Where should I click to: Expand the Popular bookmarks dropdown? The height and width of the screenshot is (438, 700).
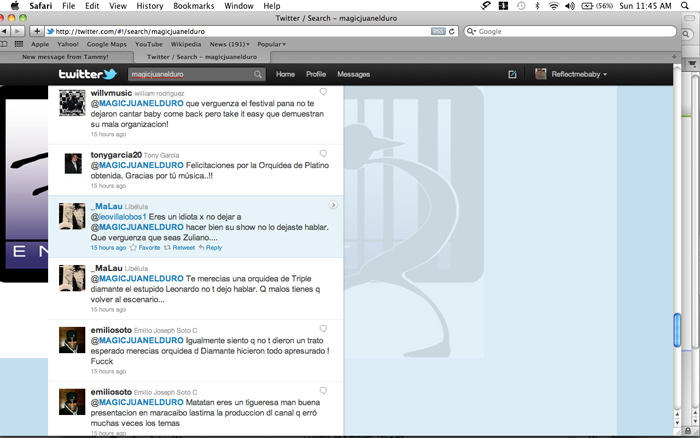[271, 44]
